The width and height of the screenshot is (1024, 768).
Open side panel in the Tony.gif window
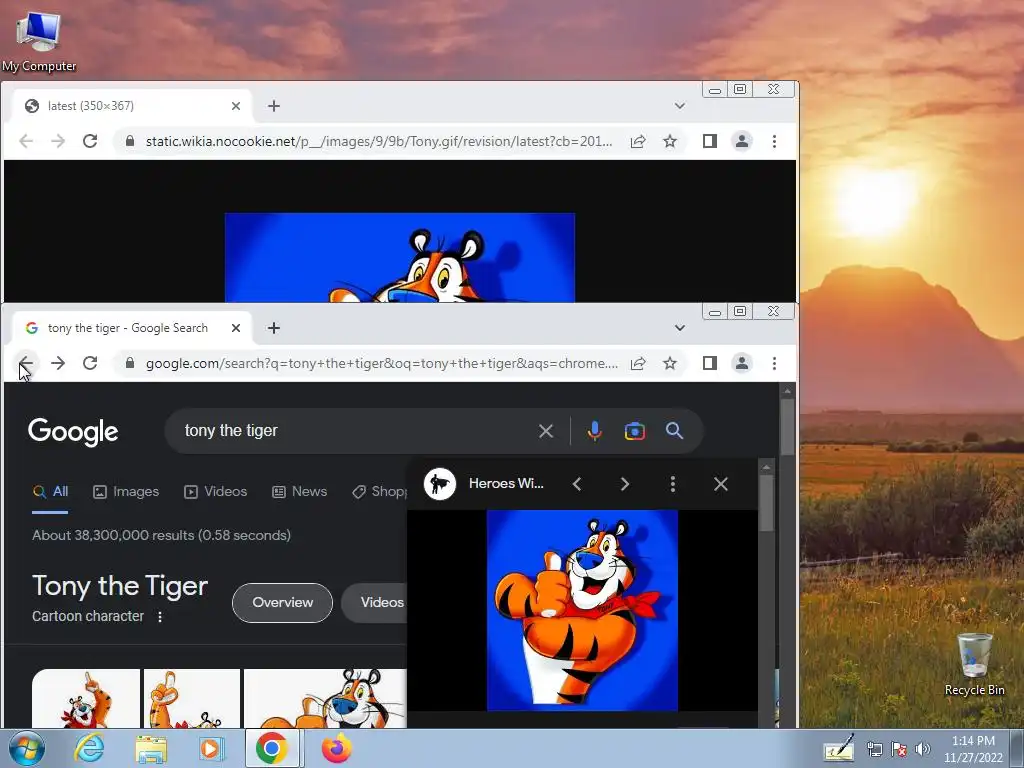coord(710,141)
